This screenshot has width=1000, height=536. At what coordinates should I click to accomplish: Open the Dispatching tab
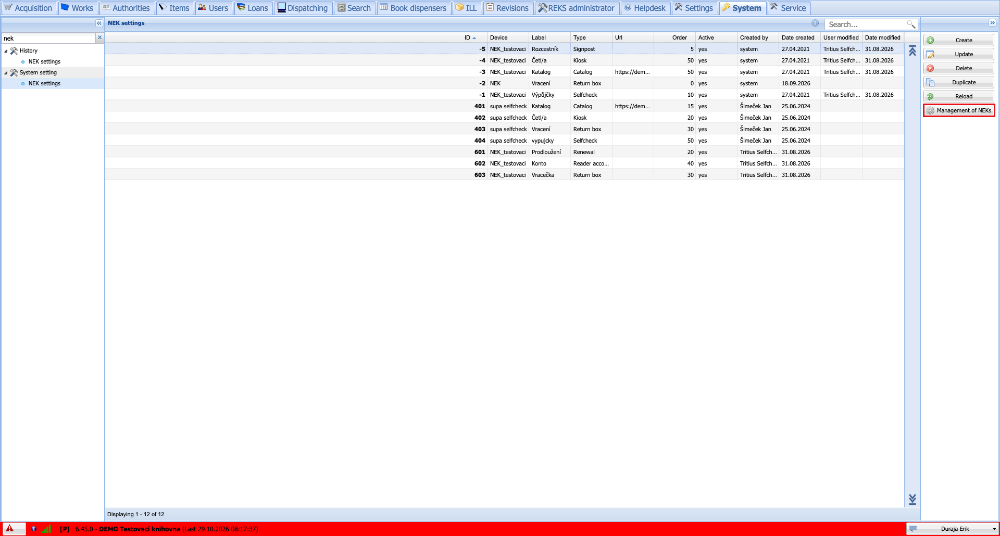tap(303, 8)
